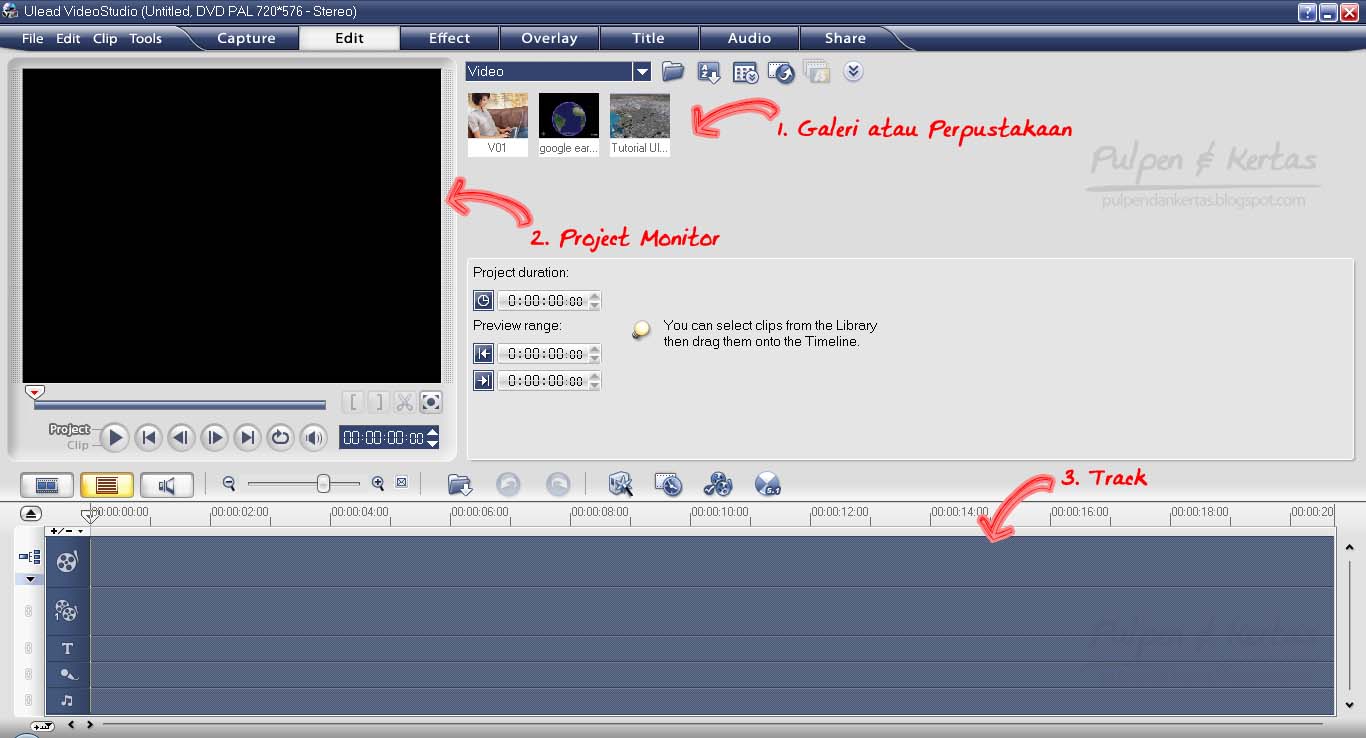Open the Library Manager icon
The image size is (1366, 738).
(745, 72)
